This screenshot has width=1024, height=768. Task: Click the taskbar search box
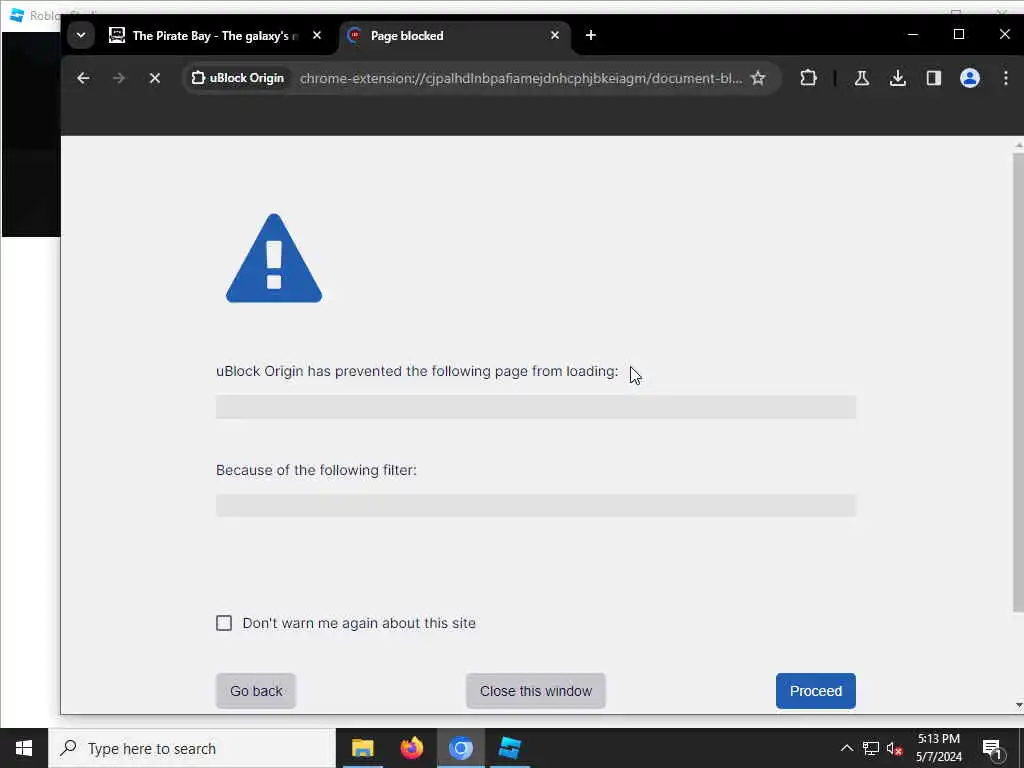tap(192, 748)
